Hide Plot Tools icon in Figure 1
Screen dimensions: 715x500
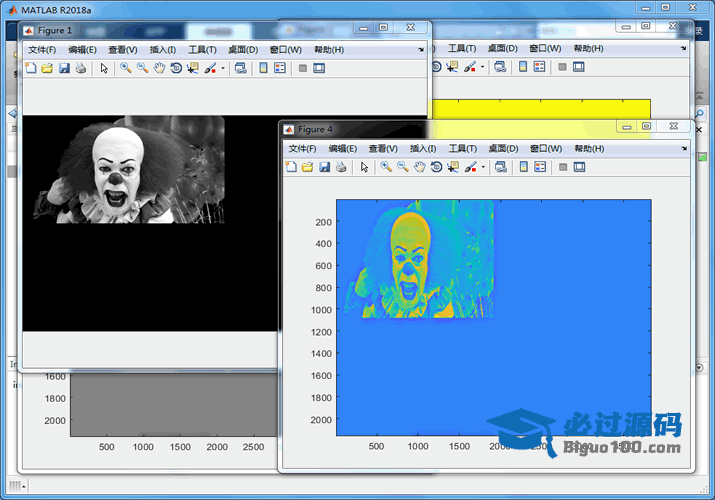(302, 68)
